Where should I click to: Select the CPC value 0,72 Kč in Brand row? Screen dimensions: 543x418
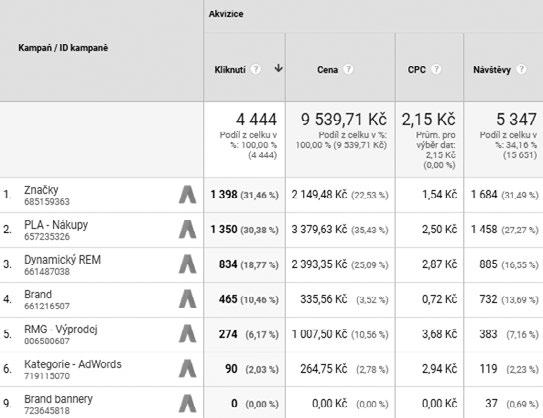[439, 299]
